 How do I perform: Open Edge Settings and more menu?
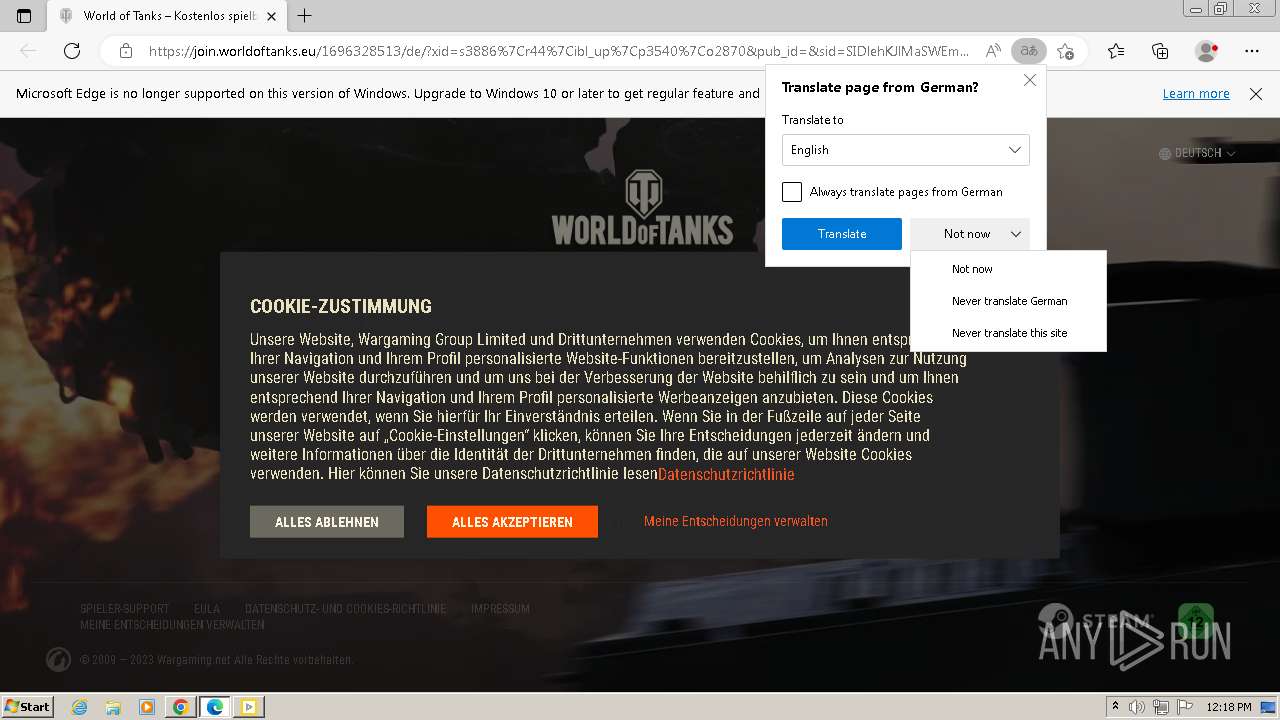click(x=1252, y=51)
